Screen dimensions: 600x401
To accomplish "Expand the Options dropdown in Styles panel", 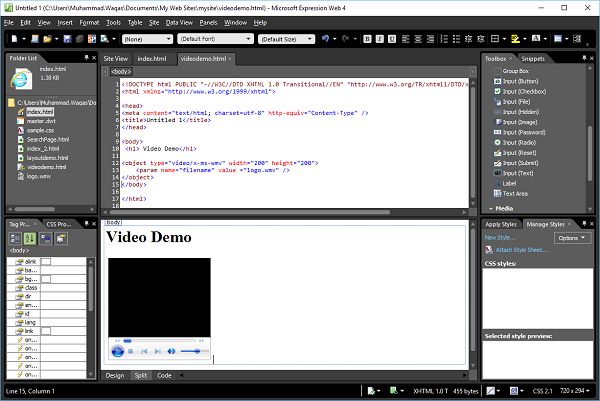I will tap(572, 239).
